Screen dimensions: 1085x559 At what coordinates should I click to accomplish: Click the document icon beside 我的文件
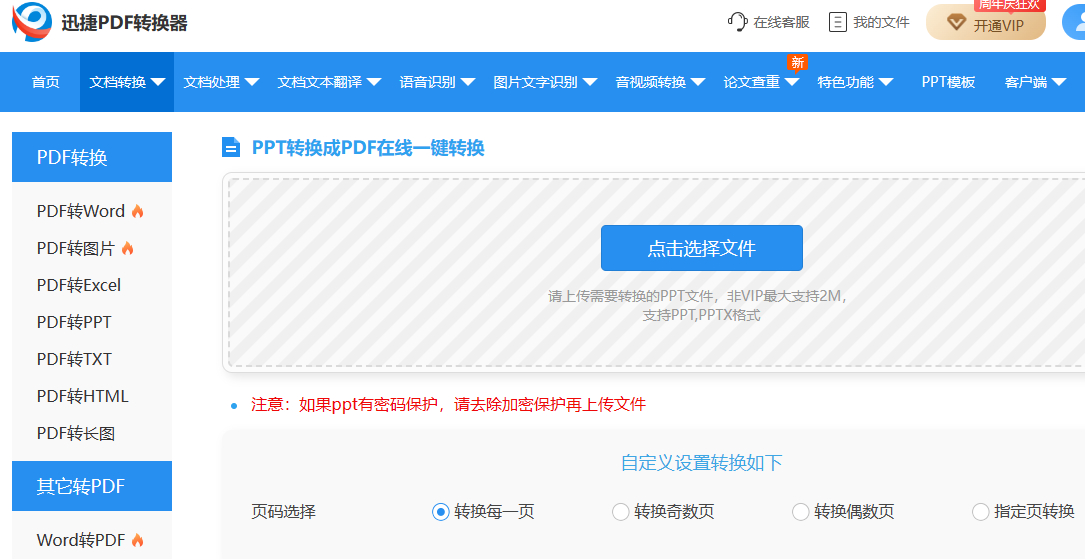coord(837,22)
